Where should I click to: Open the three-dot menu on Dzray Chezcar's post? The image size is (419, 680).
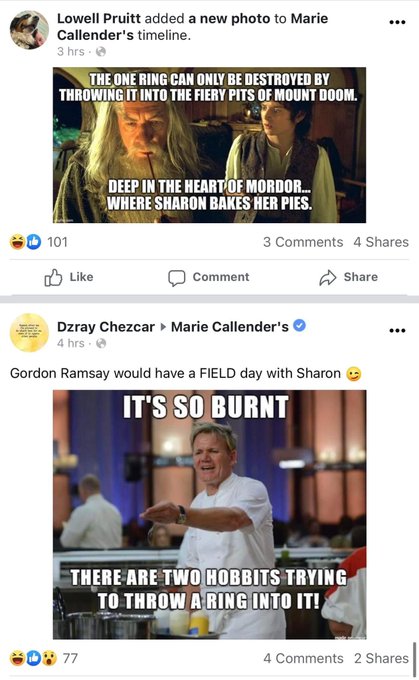397,330
